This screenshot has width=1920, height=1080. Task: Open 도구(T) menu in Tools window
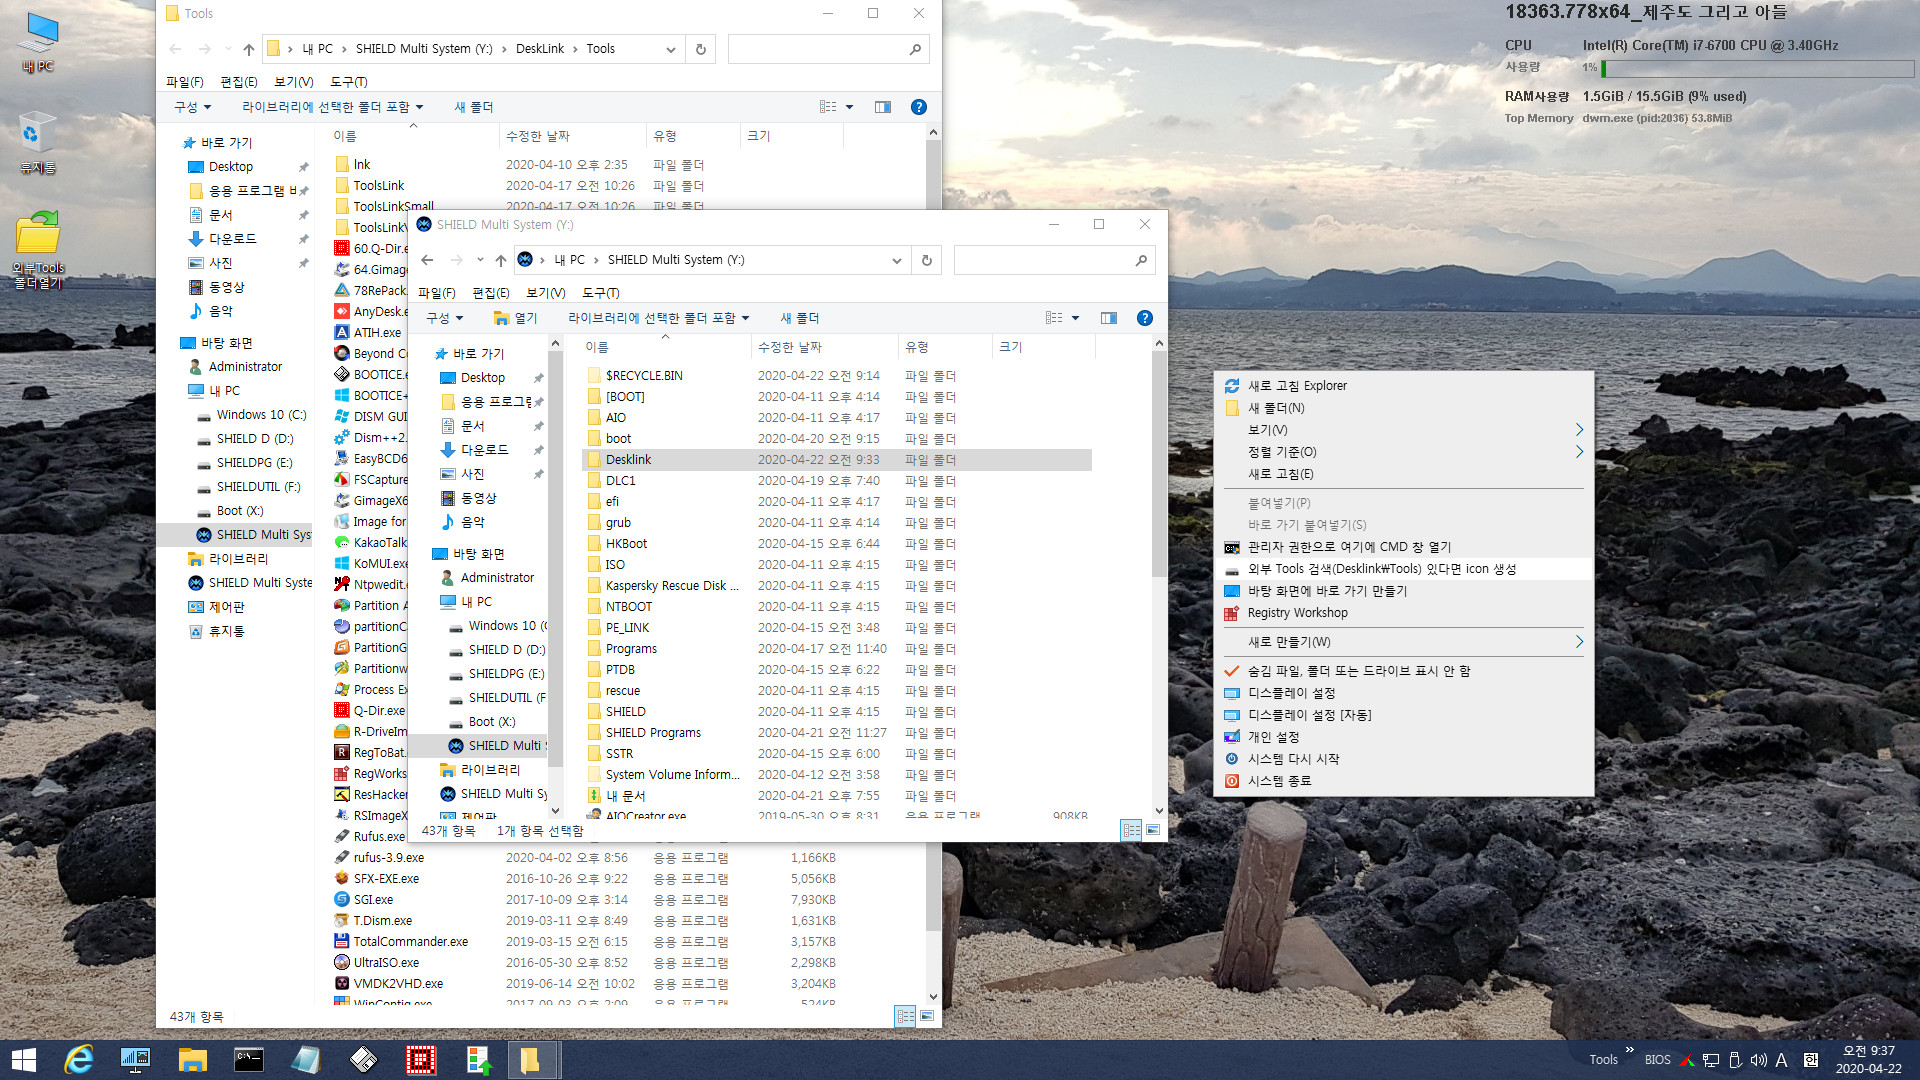tap(349, 82)
